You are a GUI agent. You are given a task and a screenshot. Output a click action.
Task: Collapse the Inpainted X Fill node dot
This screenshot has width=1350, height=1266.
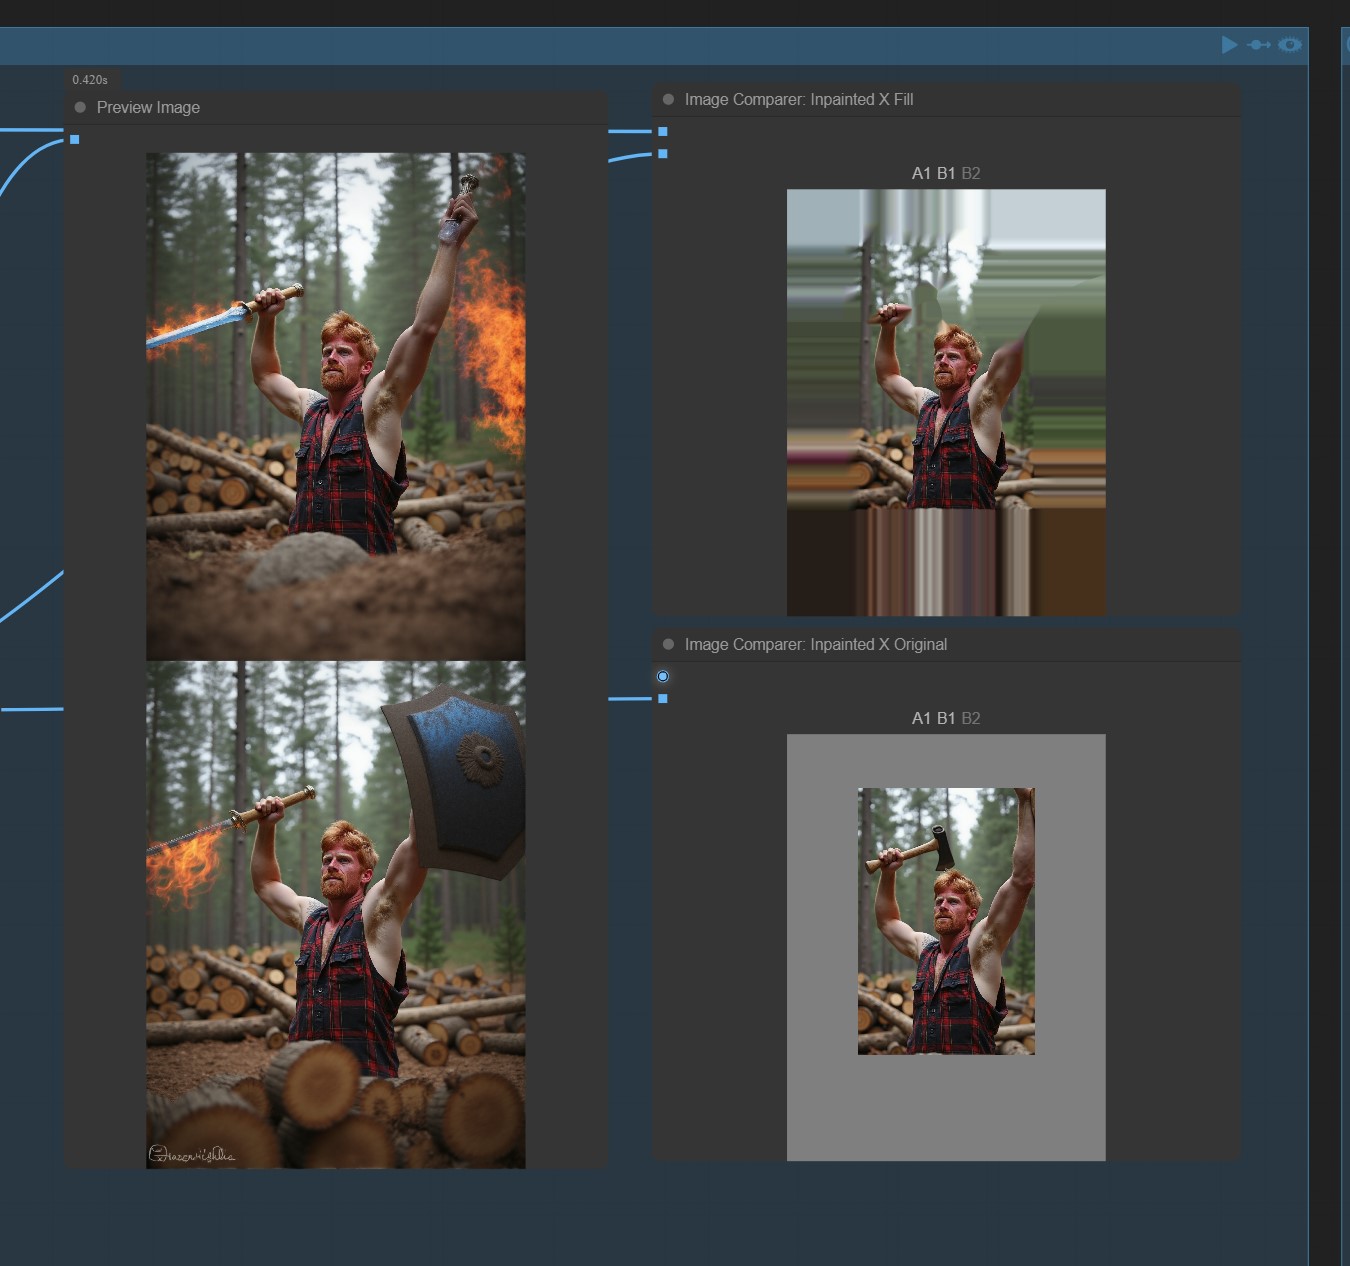[668, 99]
